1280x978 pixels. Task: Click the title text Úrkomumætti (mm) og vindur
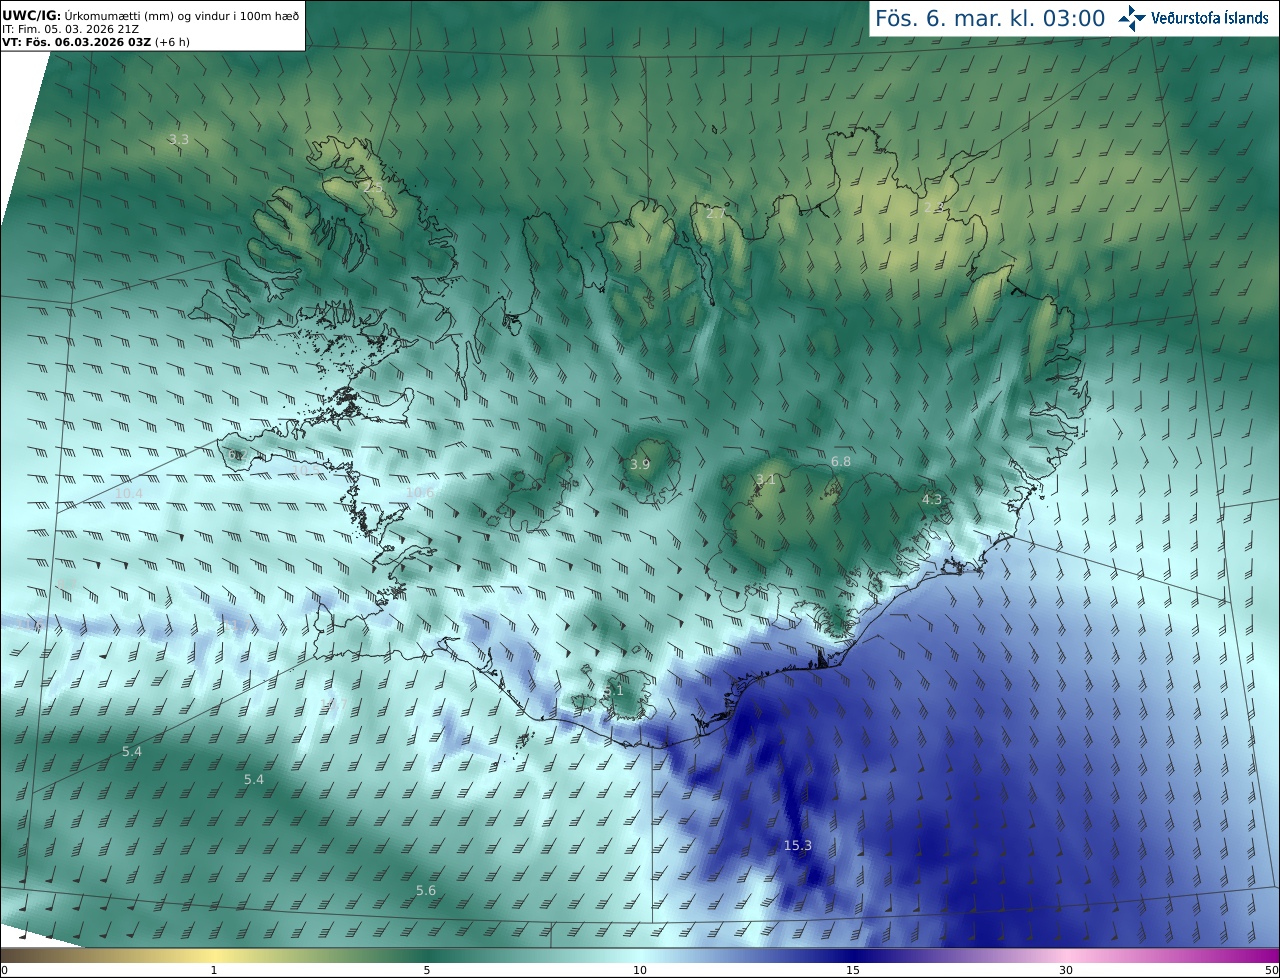tap(181, 15)
